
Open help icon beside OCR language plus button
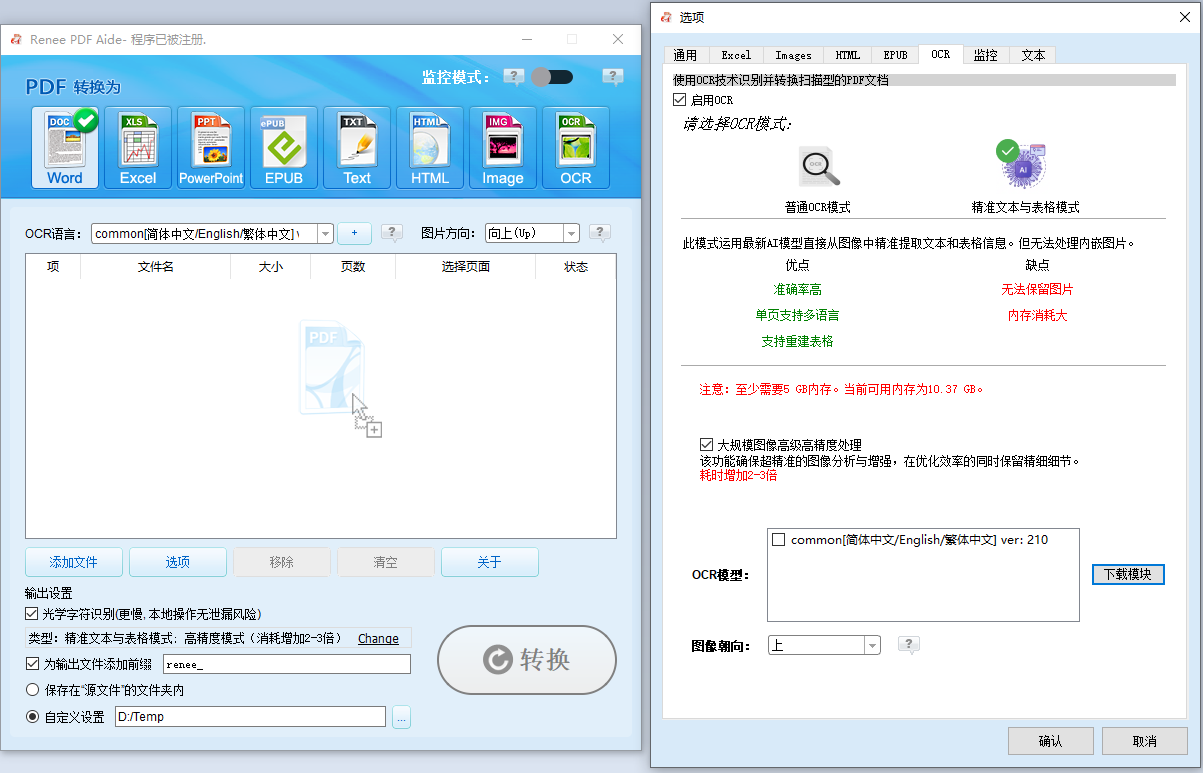point(392,233)
